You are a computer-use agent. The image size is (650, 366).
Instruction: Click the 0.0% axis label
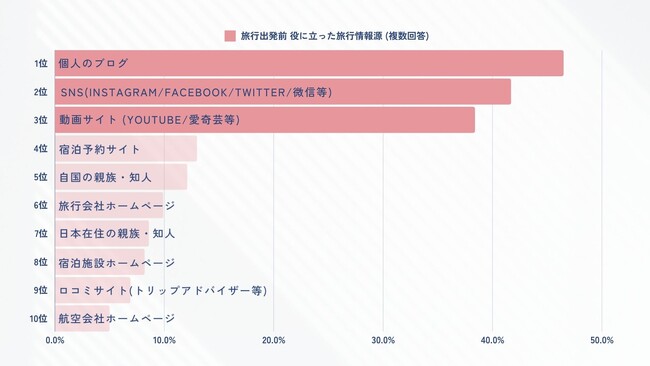[55, 340]
